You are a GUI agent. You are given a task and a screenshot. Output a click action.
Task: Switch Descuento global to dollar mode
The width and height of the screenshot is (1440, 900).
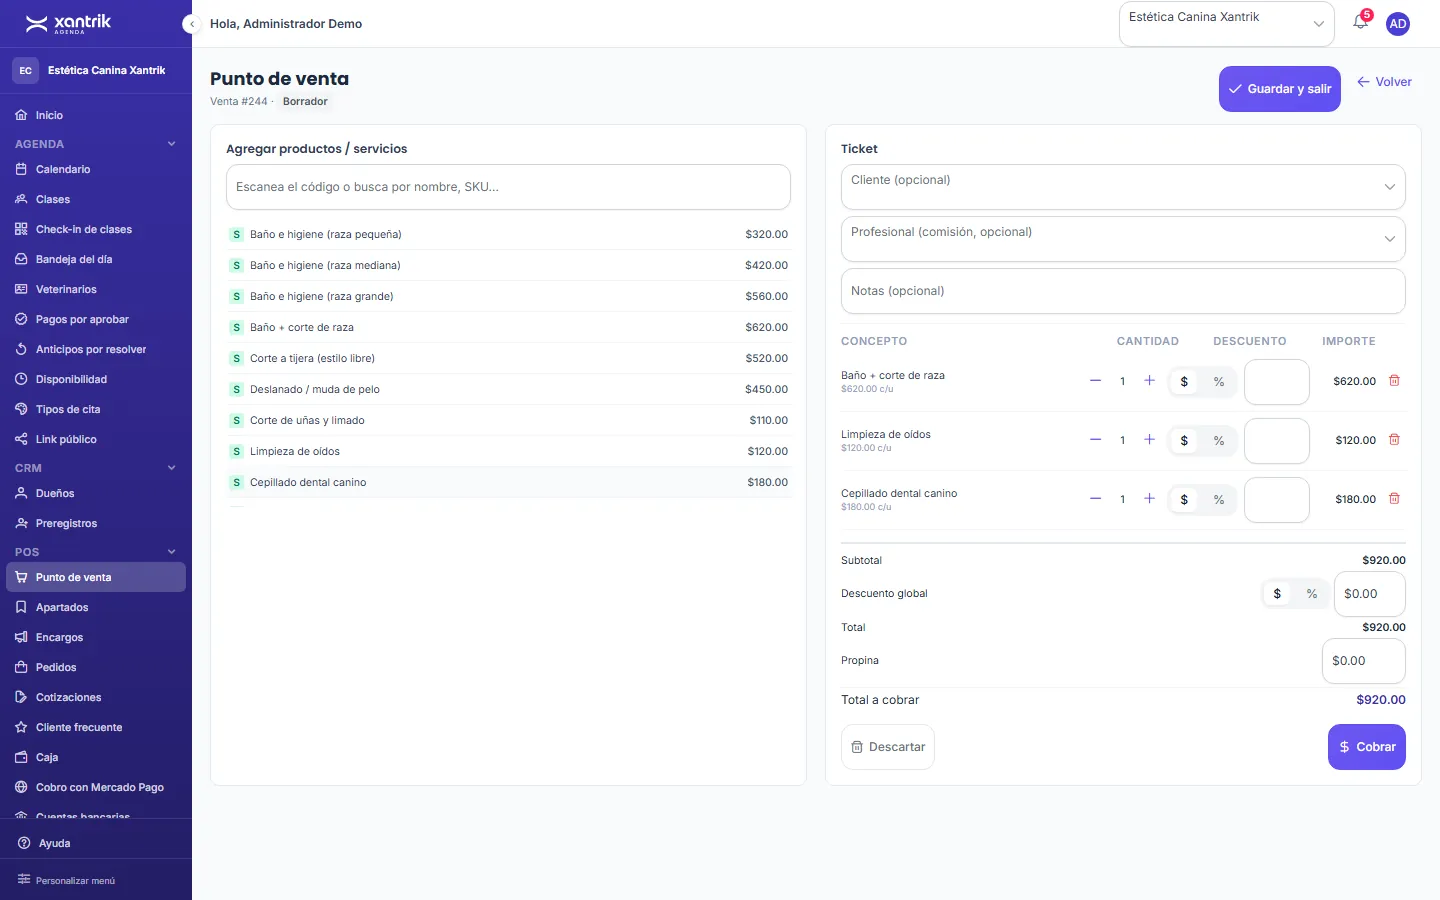coord(1277,594)
